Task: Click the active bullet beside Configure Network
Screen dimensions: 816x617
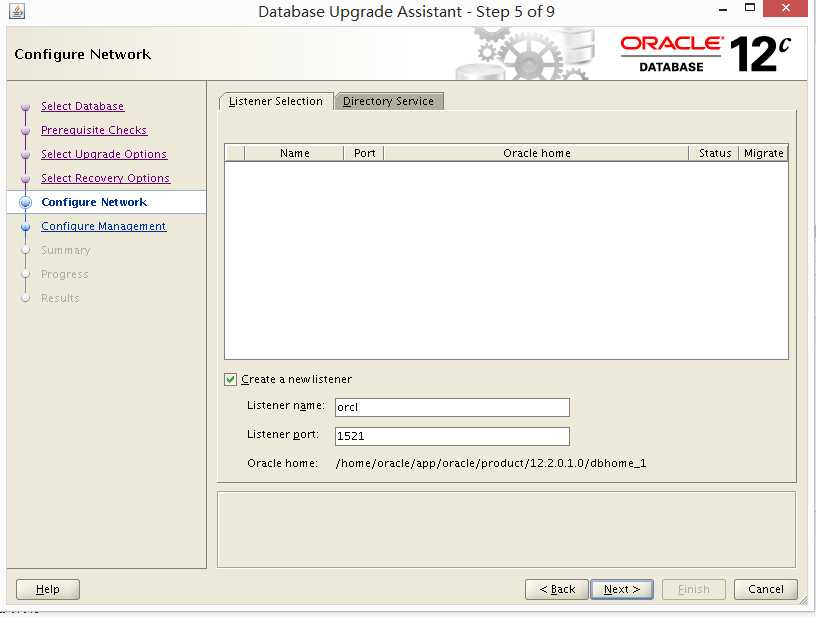Action: click(26, 202)
